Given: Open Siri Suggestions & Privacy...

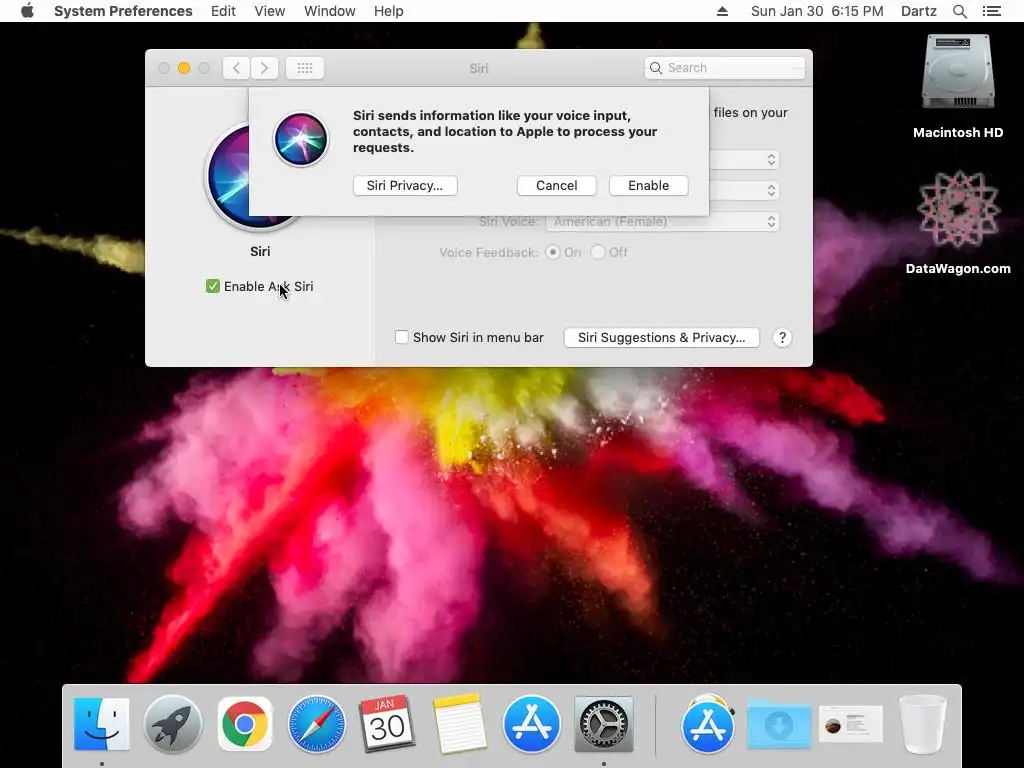Looking at the screenshot, I should click(x=662, y=338).
